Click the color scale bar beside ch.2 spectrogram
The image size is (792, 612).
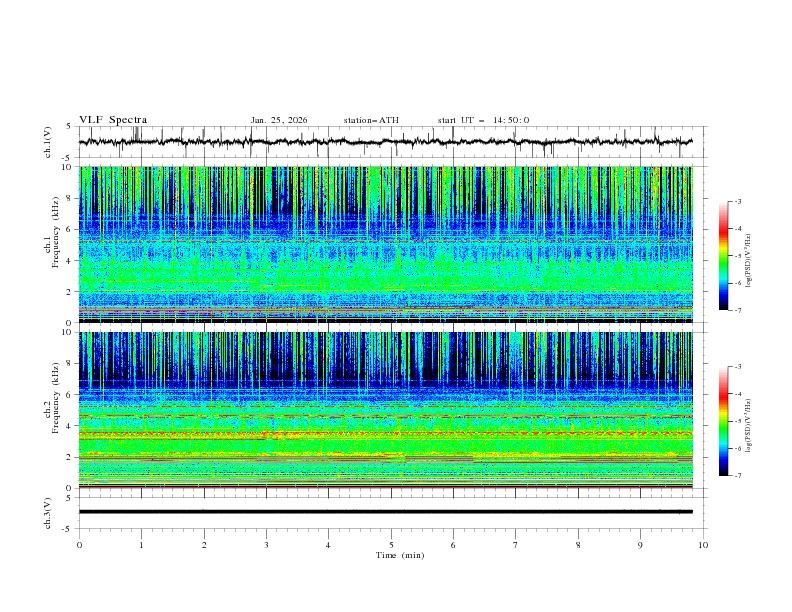pos(724,421)
